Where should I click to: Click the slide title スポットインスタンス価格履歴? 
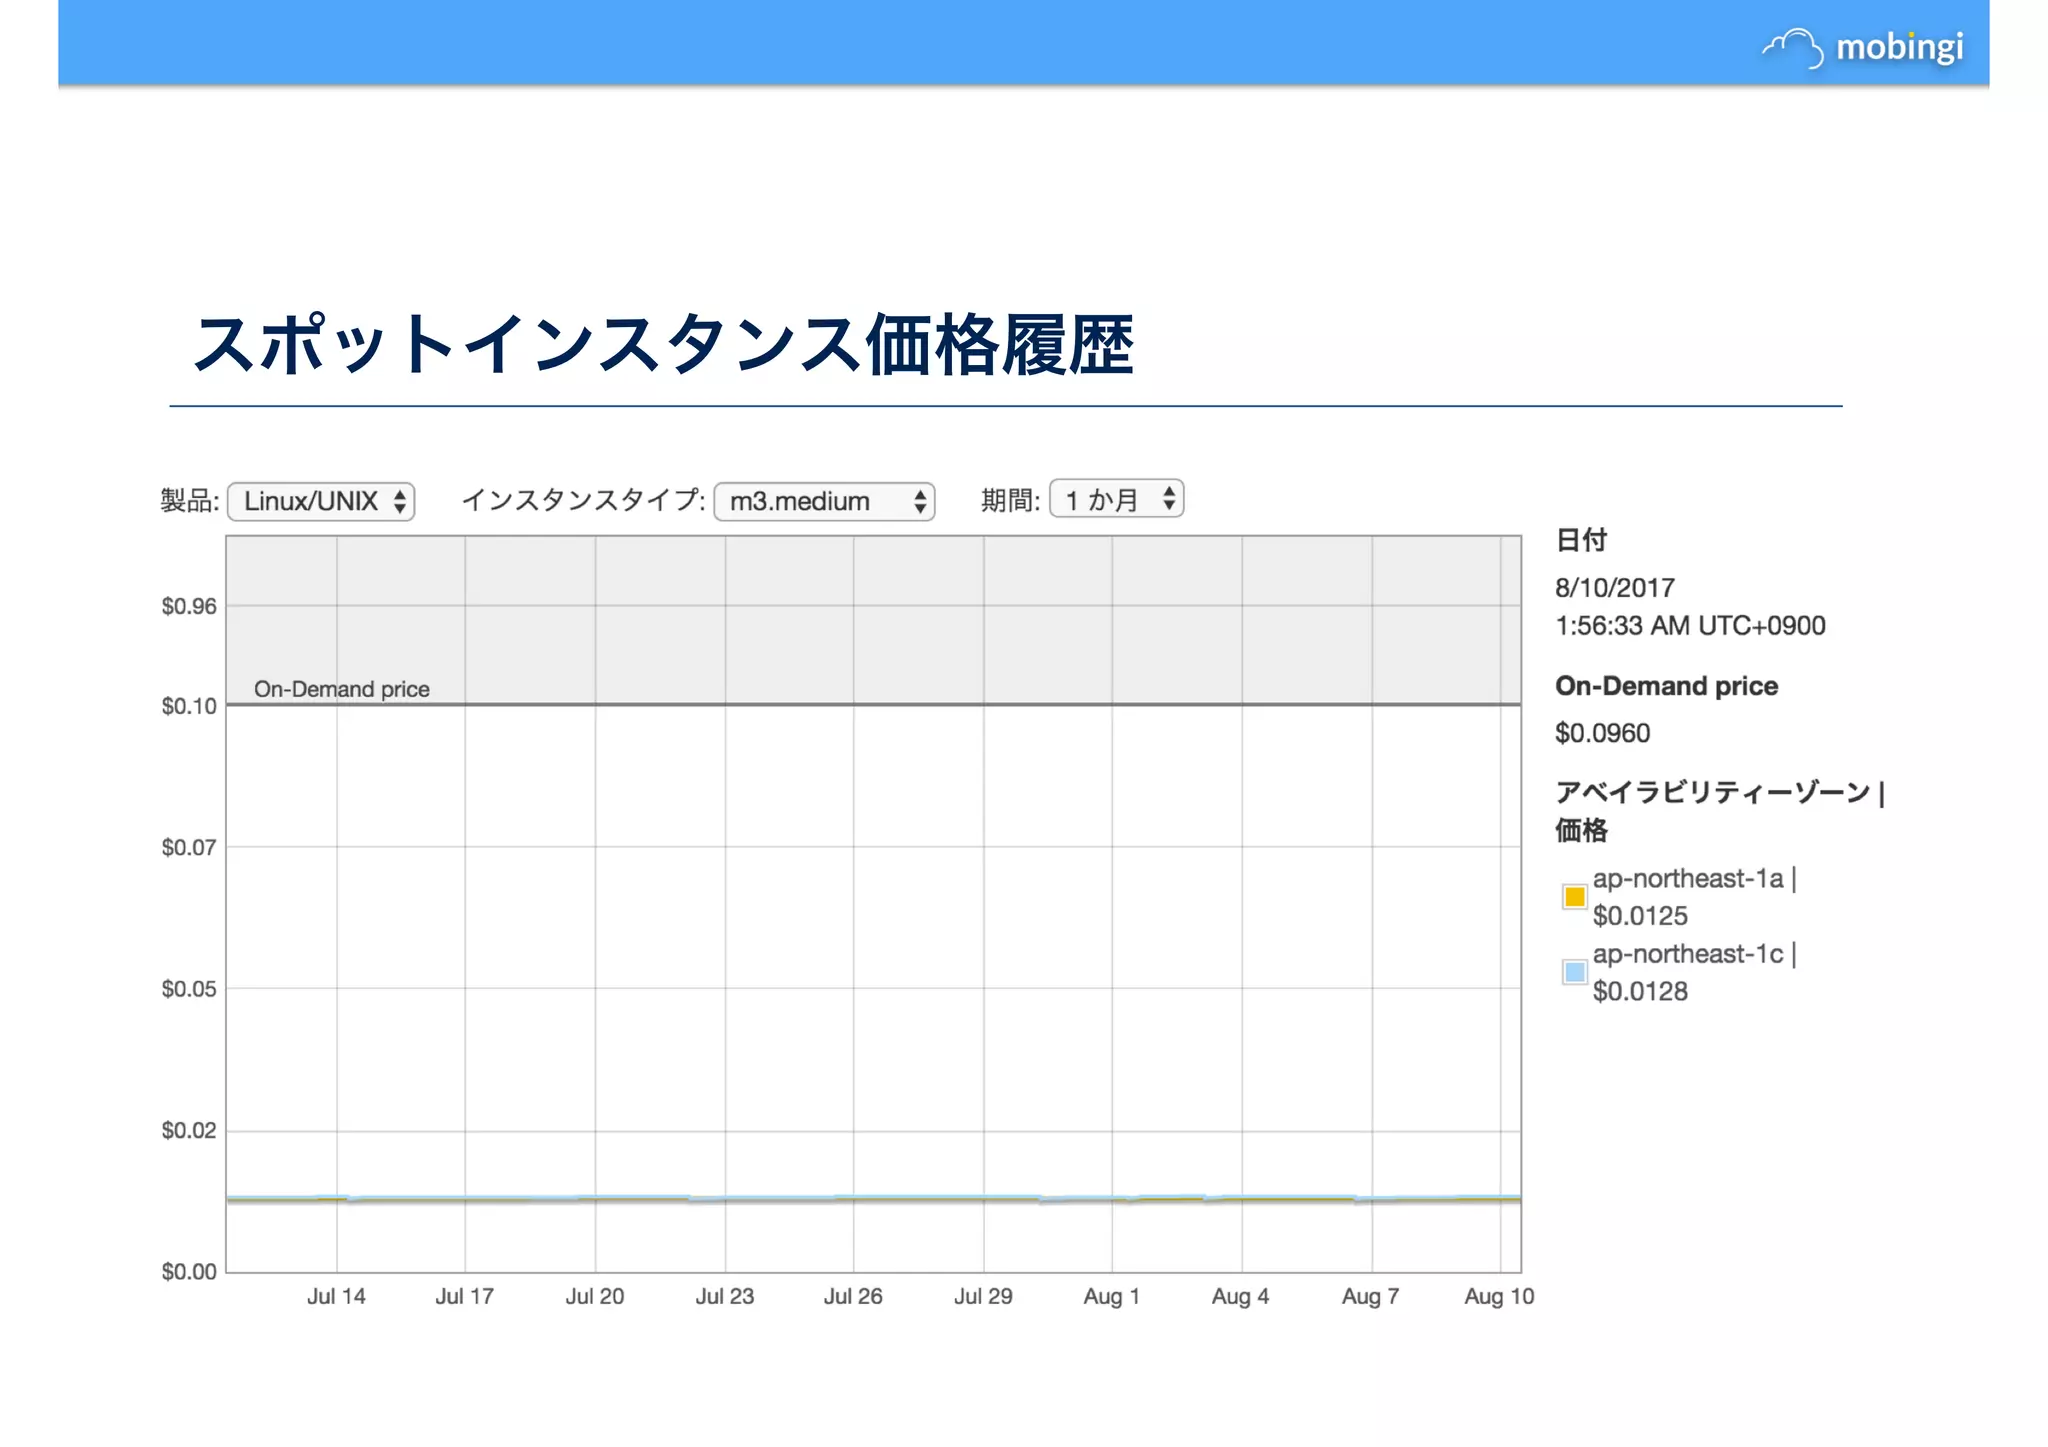[x=663, y=345]
